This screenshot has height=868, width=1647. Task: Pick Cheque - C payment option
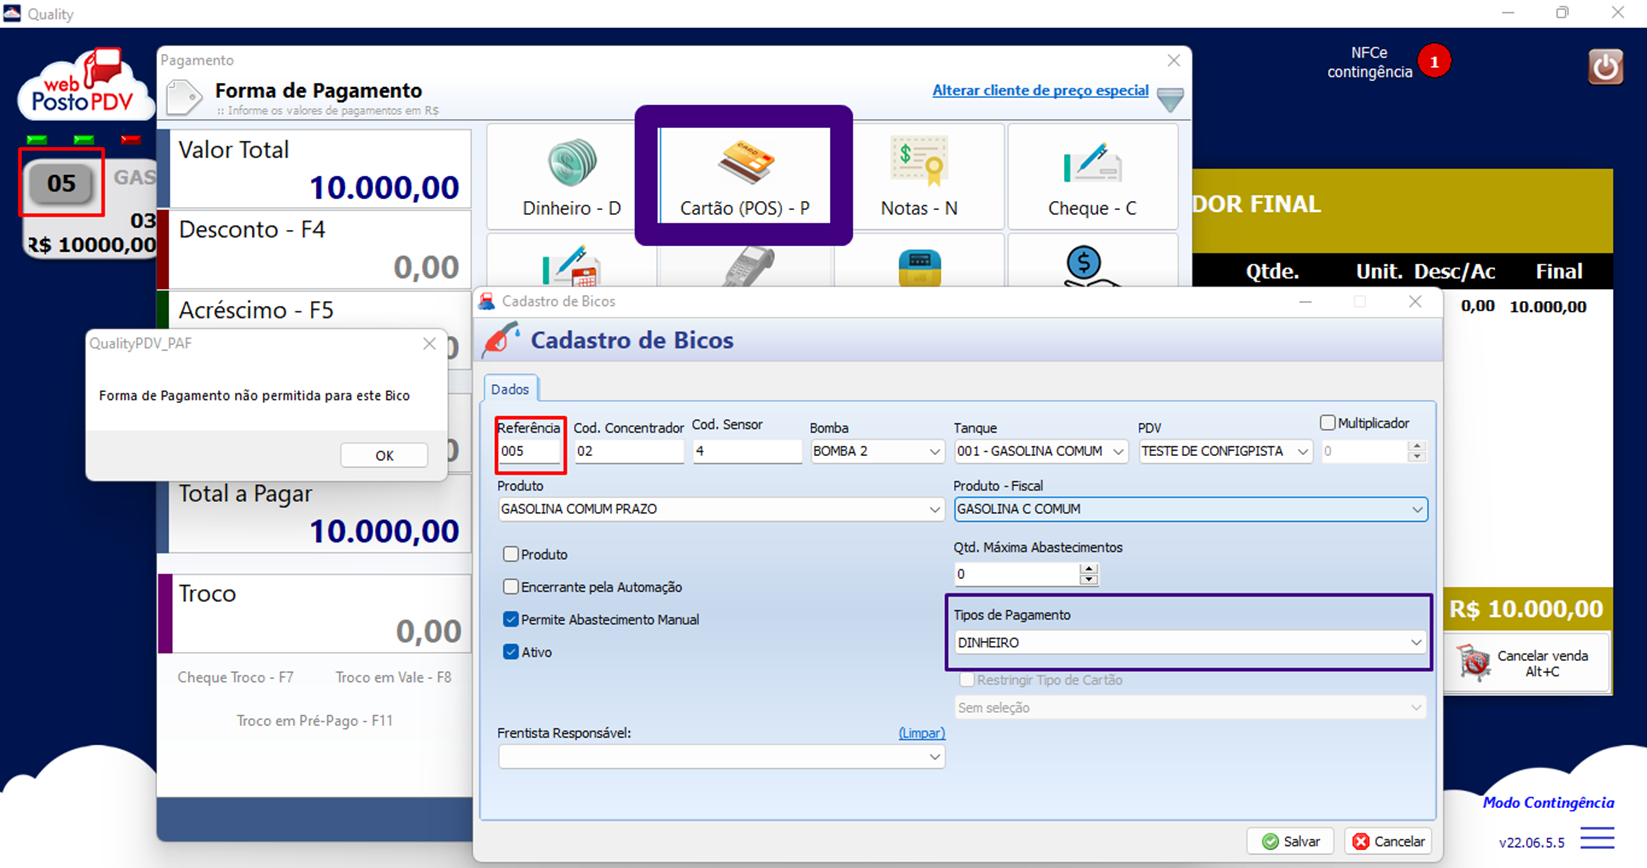tap(1092, 177)
